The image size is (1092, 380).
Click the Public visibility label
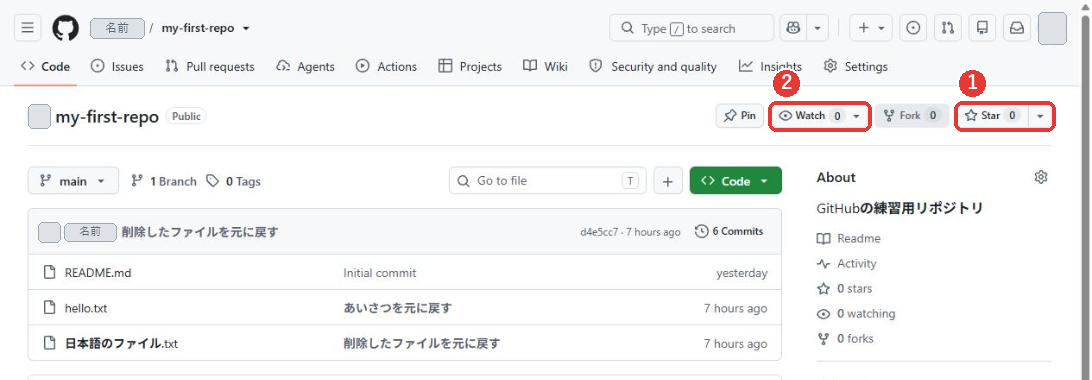[186, 116]
